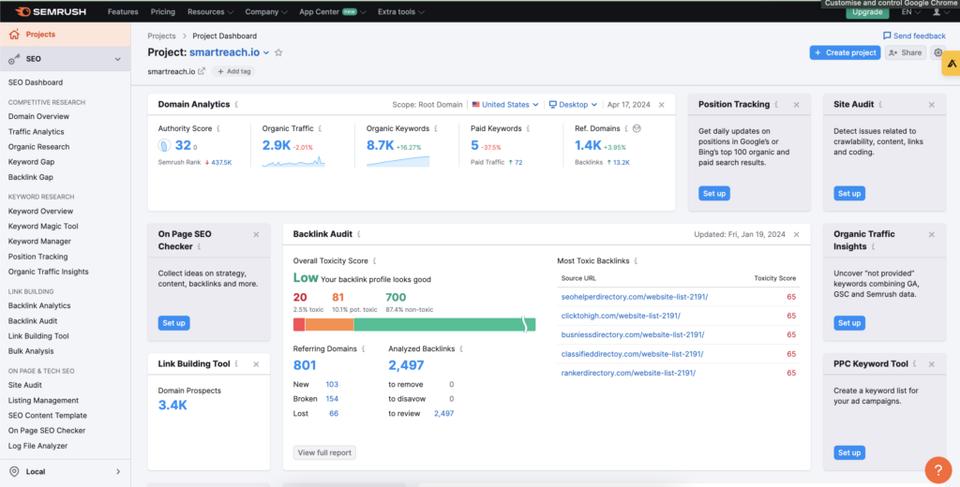960x487 pixels.
Task: Close the PPC Keyword Tool widget
Action: 931,364
